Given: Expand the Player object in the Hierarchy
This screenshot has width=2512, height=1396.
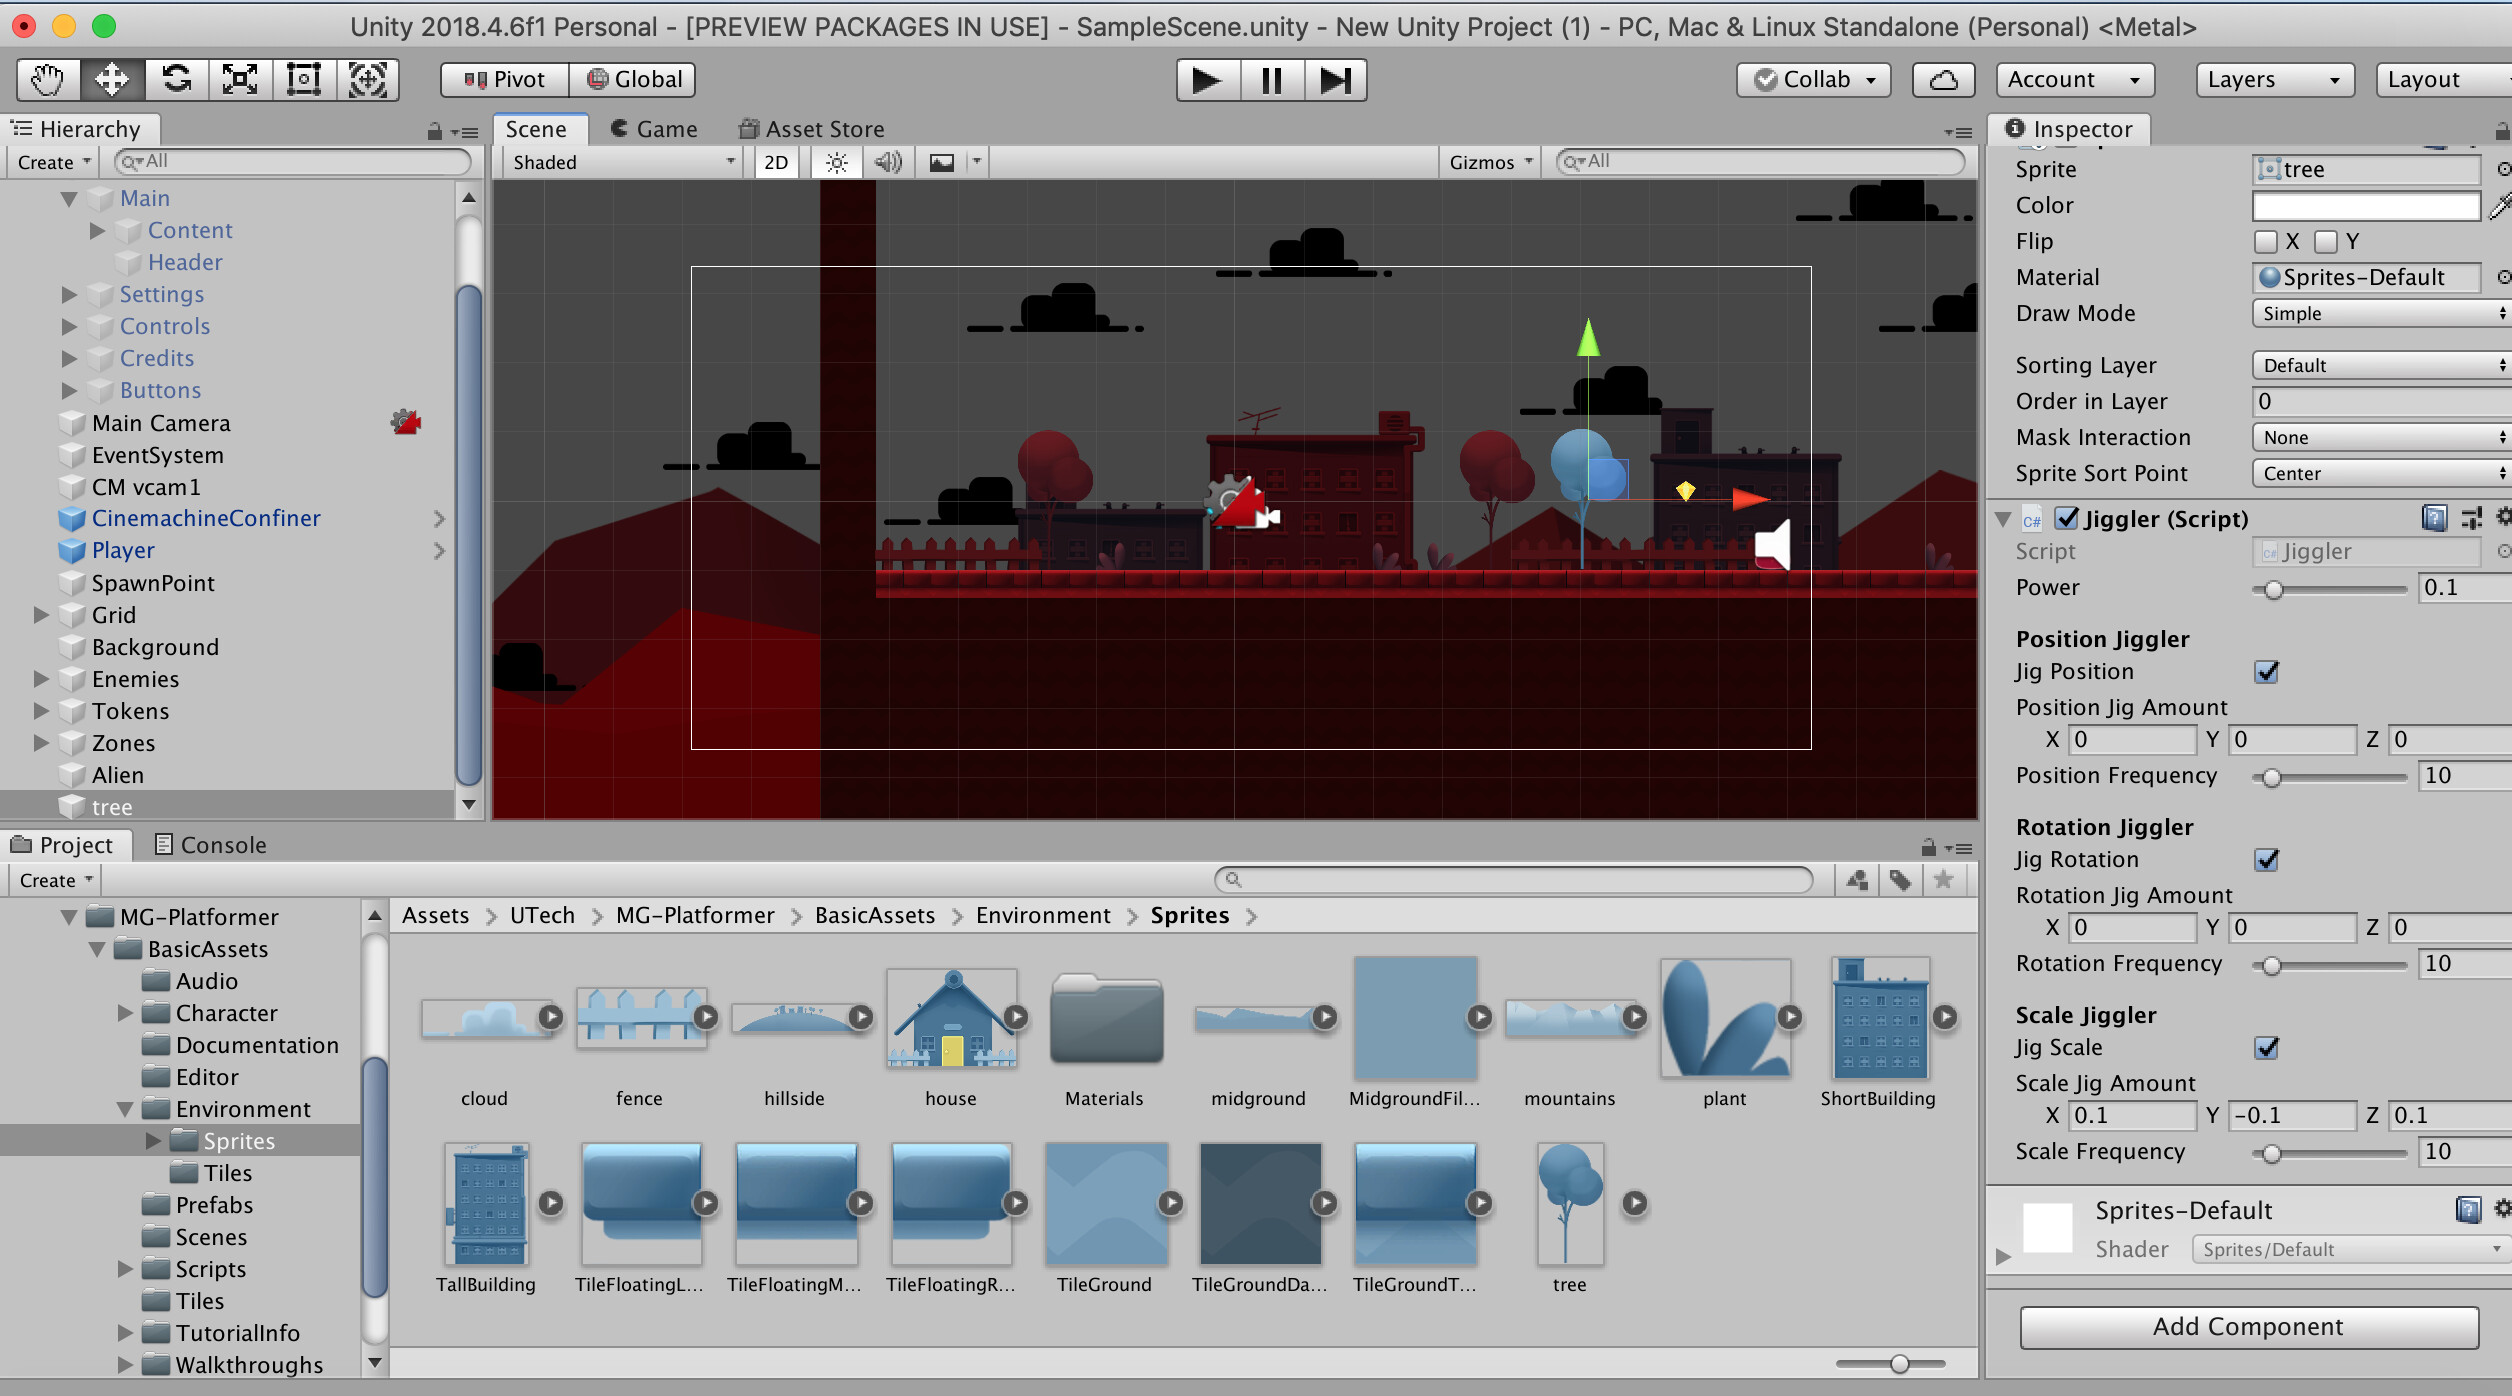Looking at the screenshot, I should click(x=41, y=550).
